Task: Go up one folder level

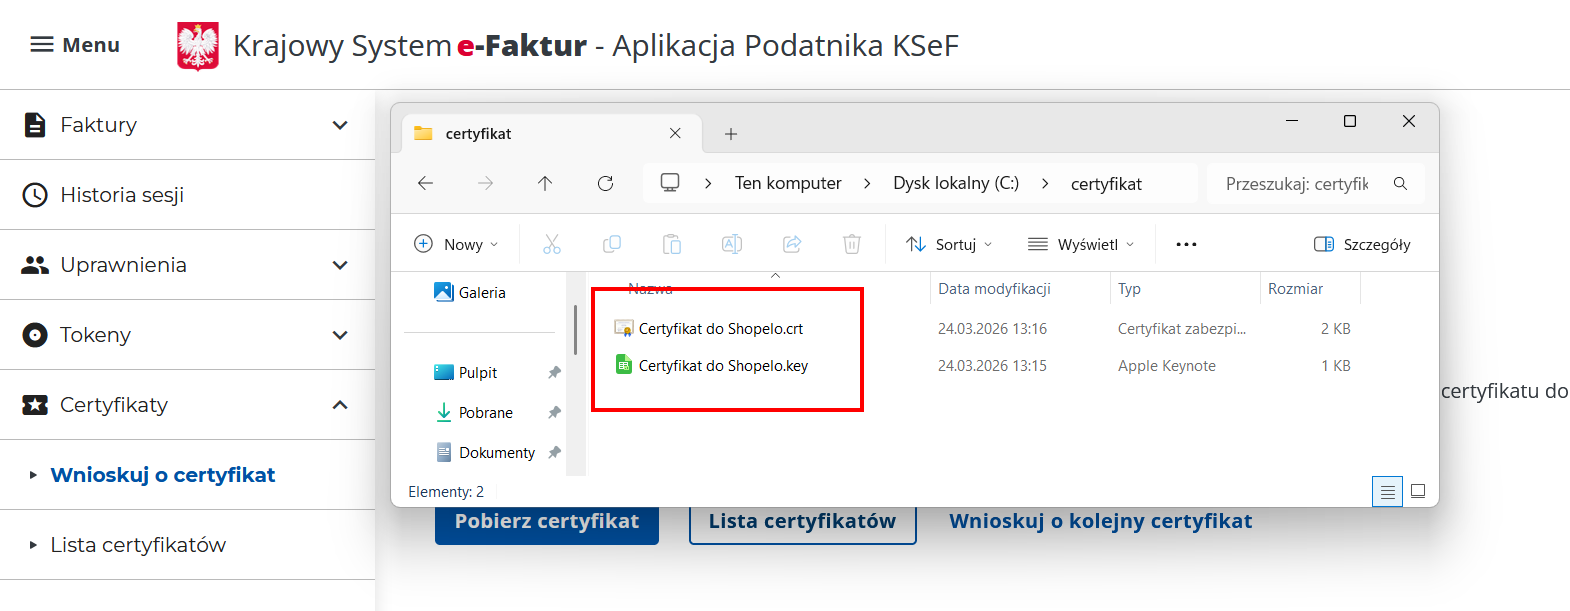Action: pyautogui.click(x=545, y=183)
